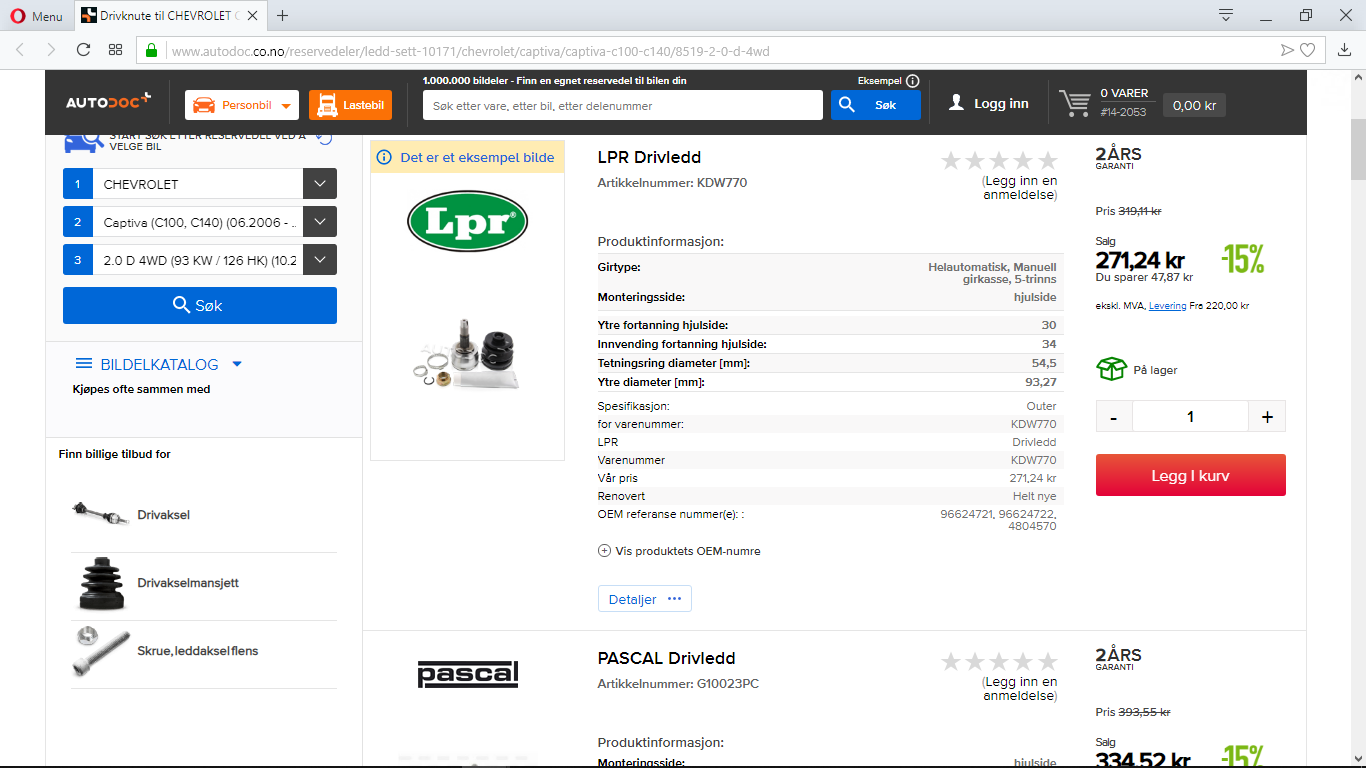This screenshot has height=768, width=1366.
Task: Click the Drivakselmansjett boot thumbnail
Action: pyautogui.click(x=101, y=583)
